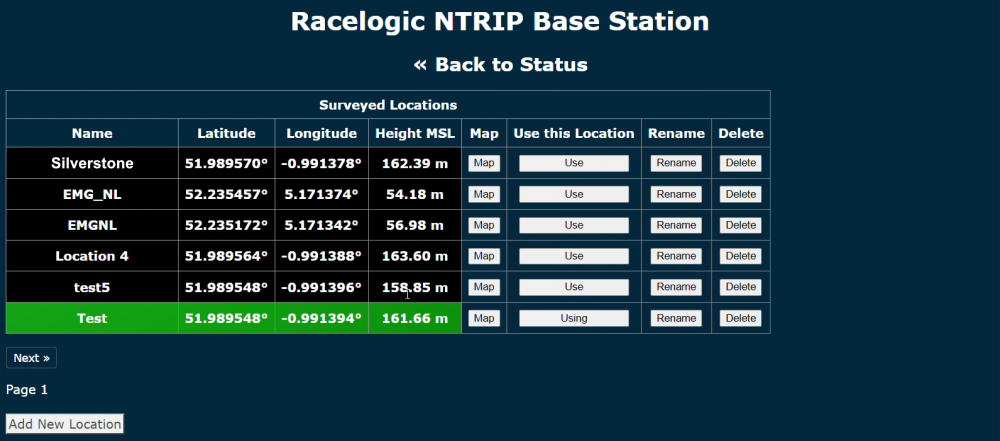Rename the Silverstone location
Screen dimensions: 1000x441
pos(676,163)
